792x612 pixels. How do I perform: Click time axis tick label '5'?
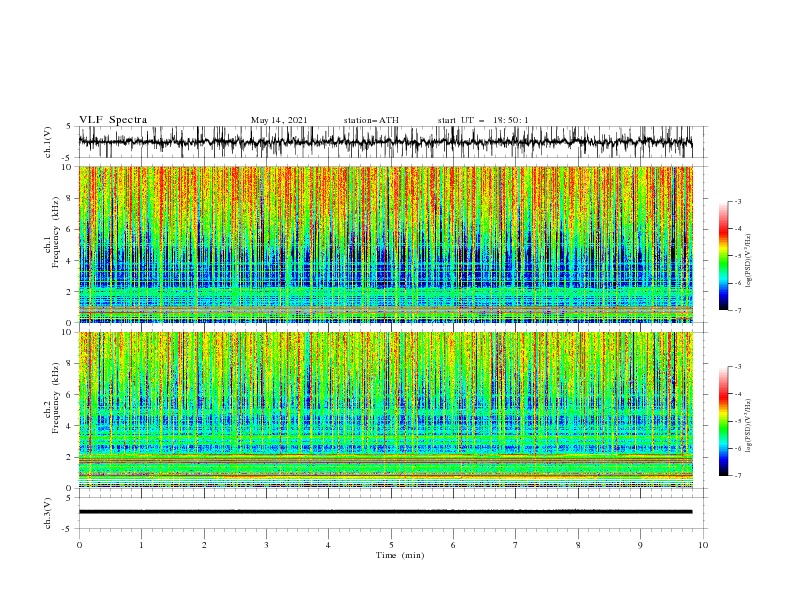391,545
